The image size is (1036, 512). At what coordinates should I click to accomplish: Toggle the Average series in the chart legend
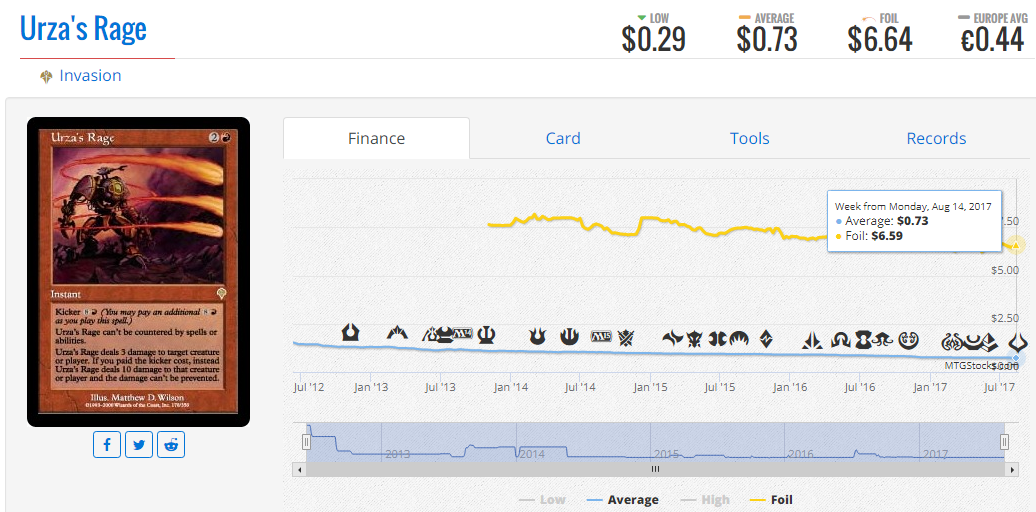coord(622,500)
